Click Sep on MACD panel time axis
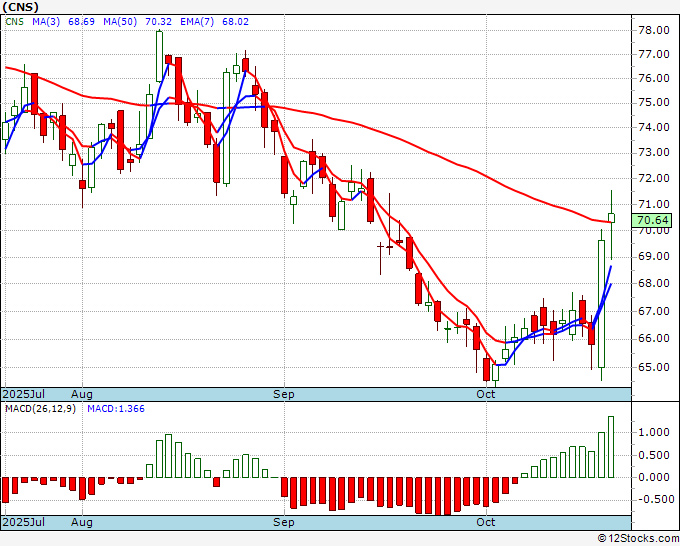Viewport: 680px width, 546px height. tap(284, 522)
